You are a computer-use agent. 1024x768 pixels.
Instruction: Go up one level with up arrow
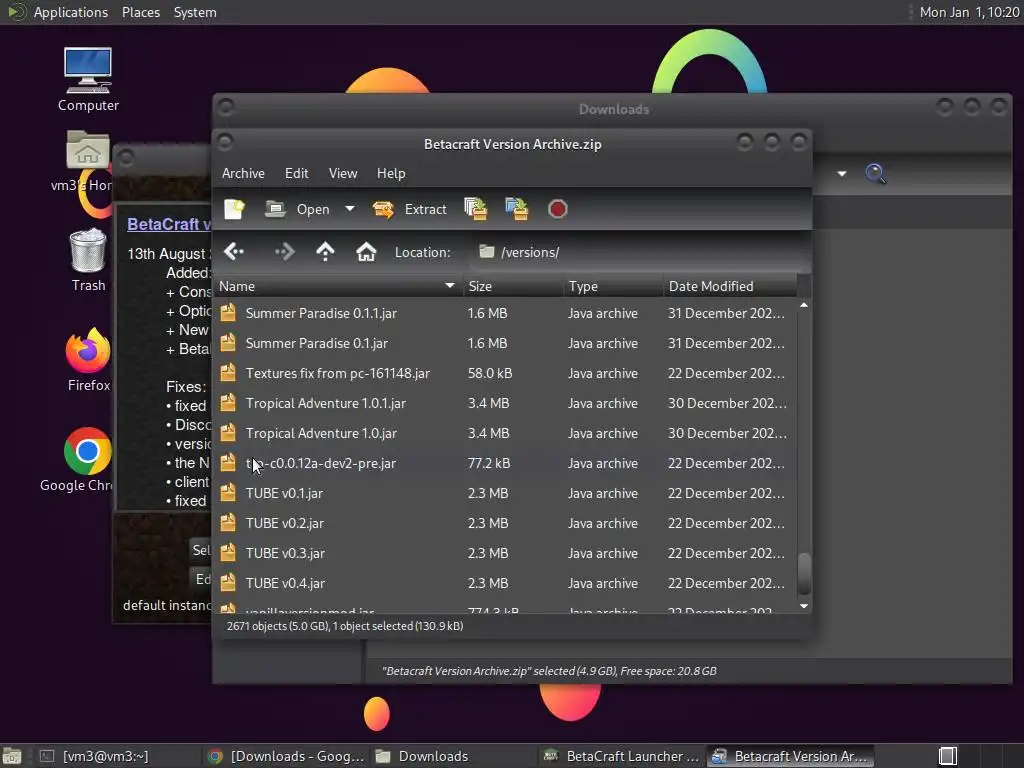tap(325, 251)
